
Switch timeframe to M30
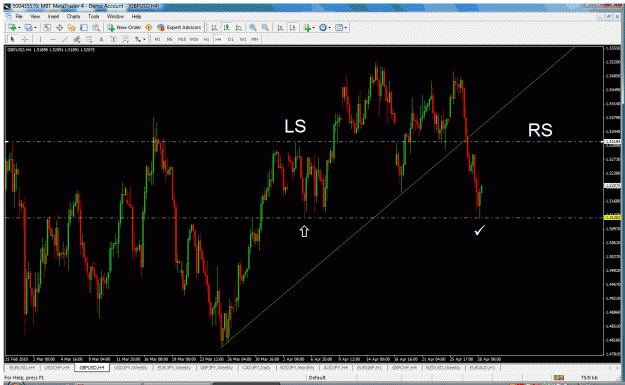(194, 39)
